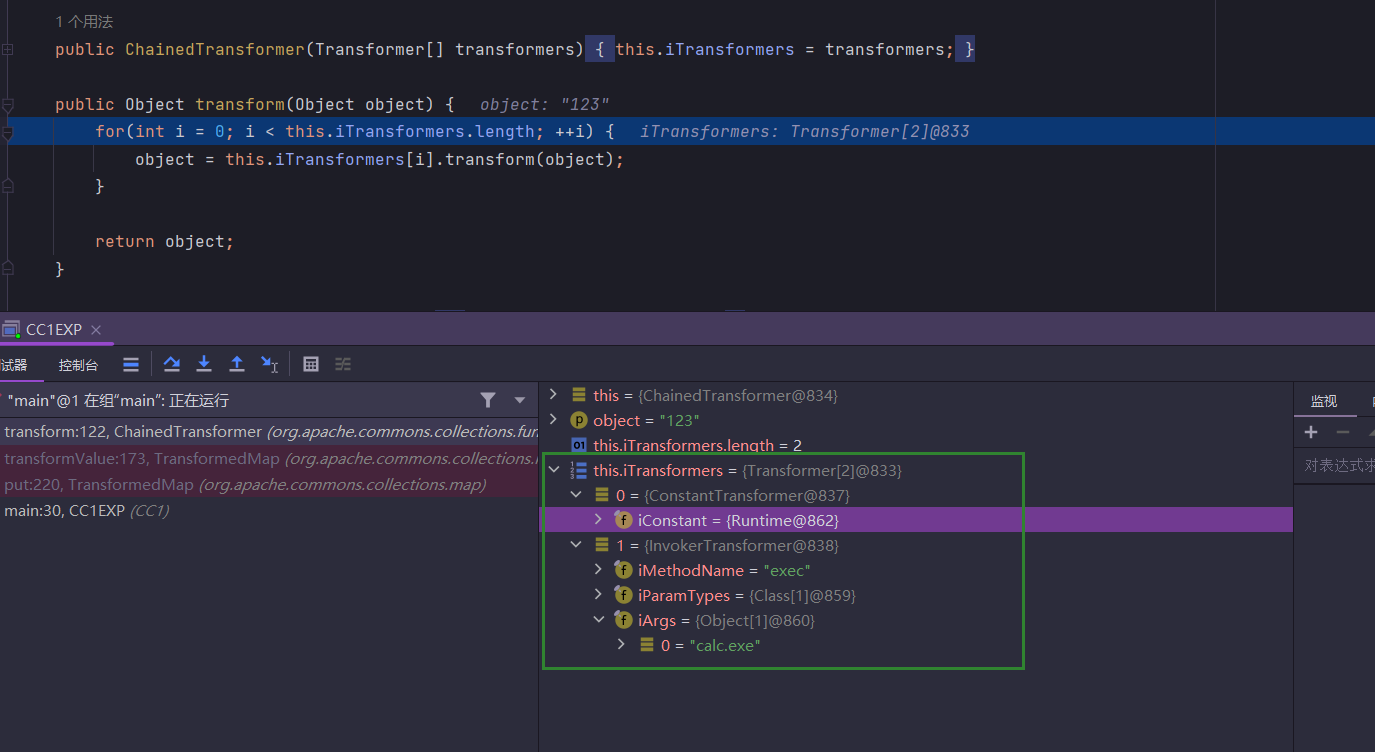1375x752 pixels.
Task: Select the ConstantTransformer@837 row
Action: tap(916, 495)
